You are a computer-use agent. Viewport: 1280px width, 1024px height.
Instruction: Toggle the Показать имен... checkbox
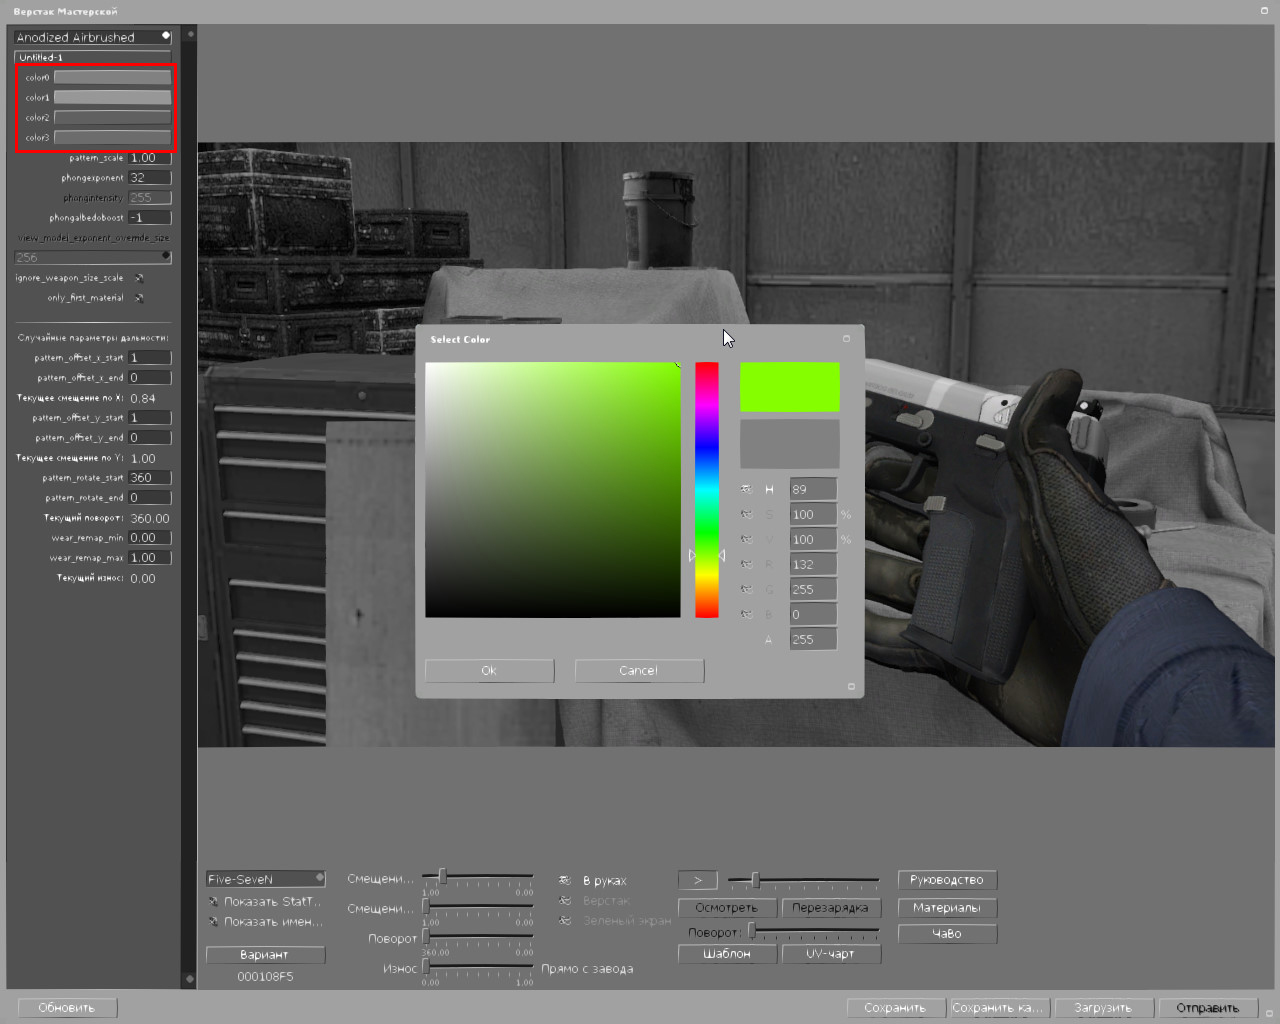pos(213,921)
